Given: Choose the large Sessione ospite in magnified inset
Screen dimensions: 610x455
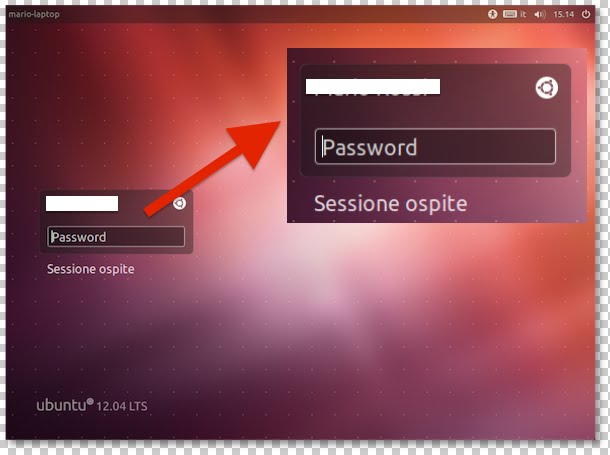Looking at the screenshot, I should pyautogui.click(x=391, y=203).
